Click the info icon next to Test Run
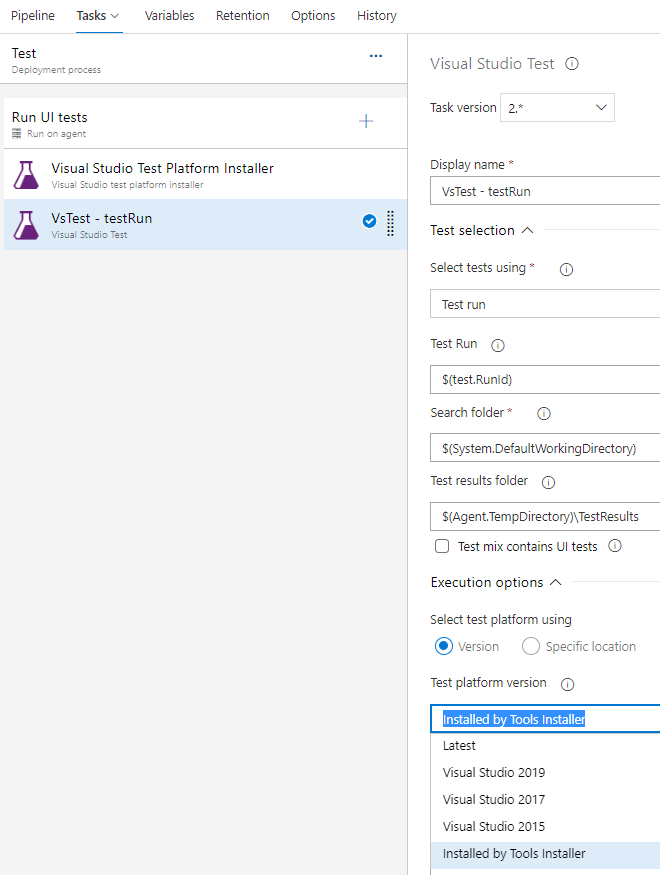This screenshot has height=875, width=660. point(498,345)
